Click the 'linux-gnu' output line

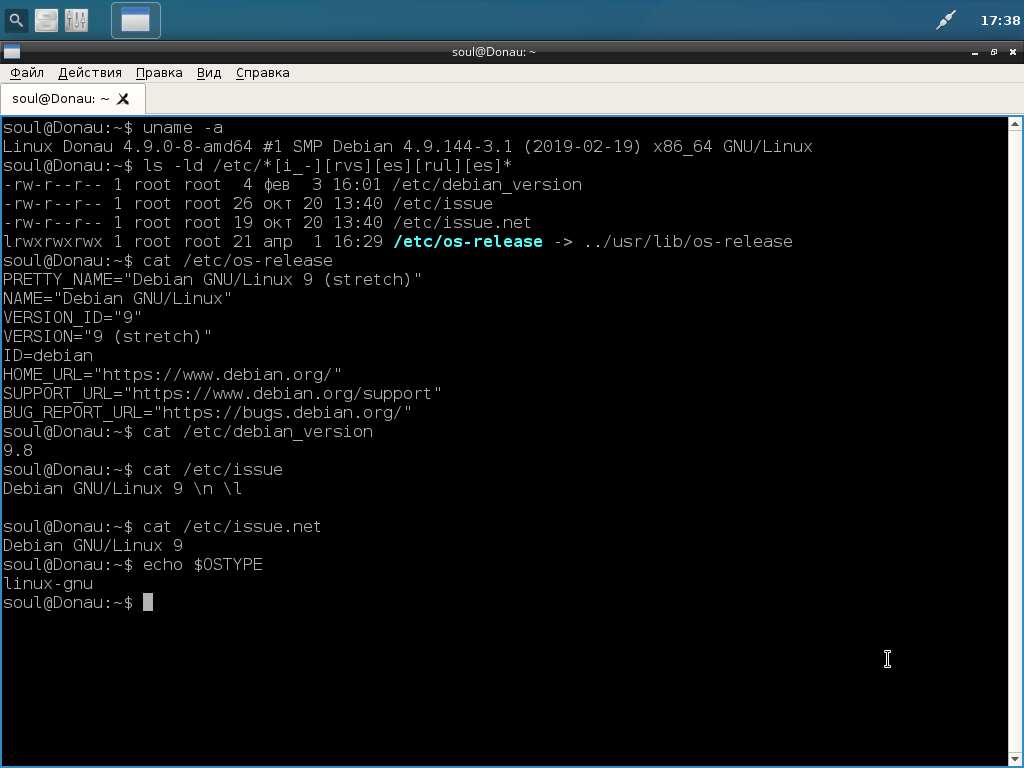pyautogui.click(x=48, y=584)
